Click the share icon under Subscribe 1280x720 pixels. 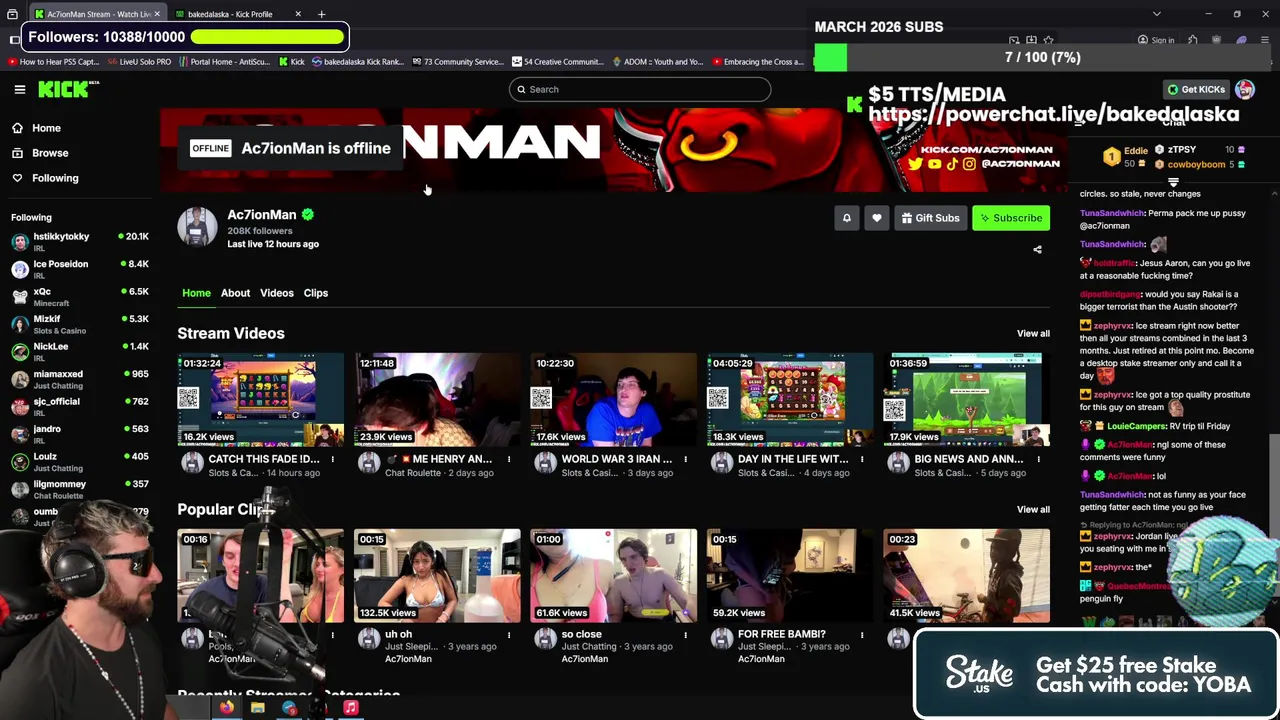tap(1037, 250)
